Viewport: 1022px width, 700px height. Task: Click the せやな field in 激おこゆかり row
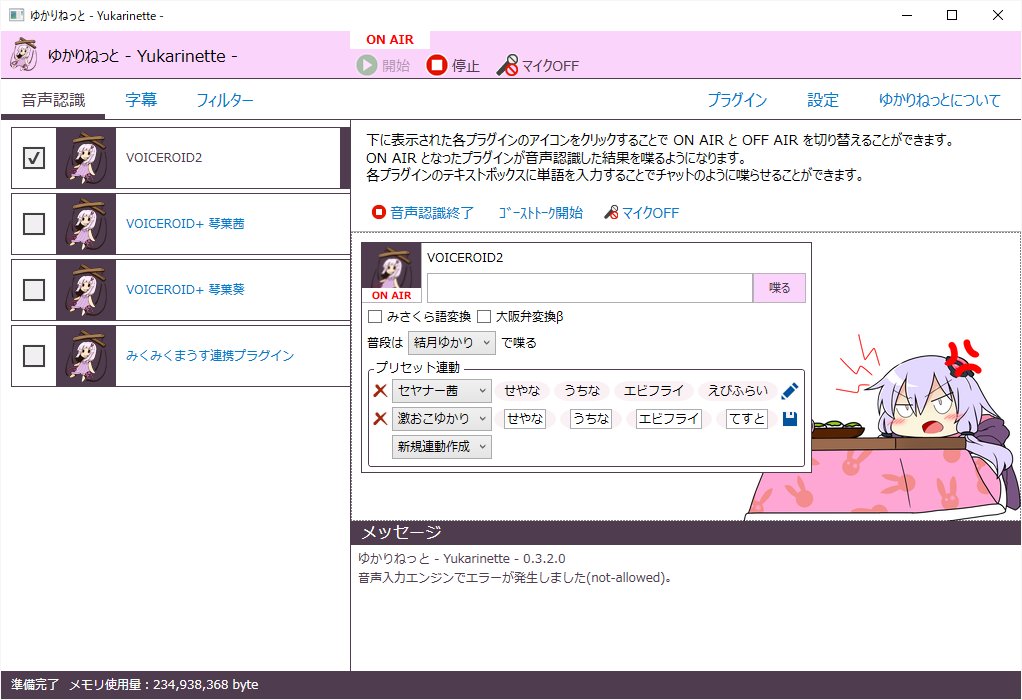[x=525, y=418]
